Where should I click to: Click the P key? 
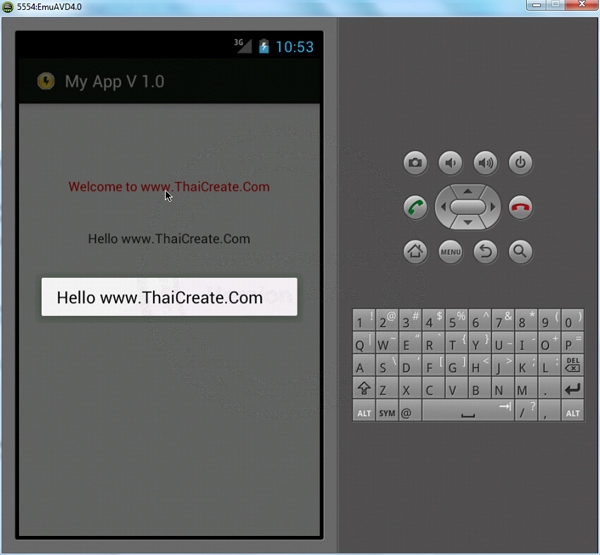pos(572,343)
